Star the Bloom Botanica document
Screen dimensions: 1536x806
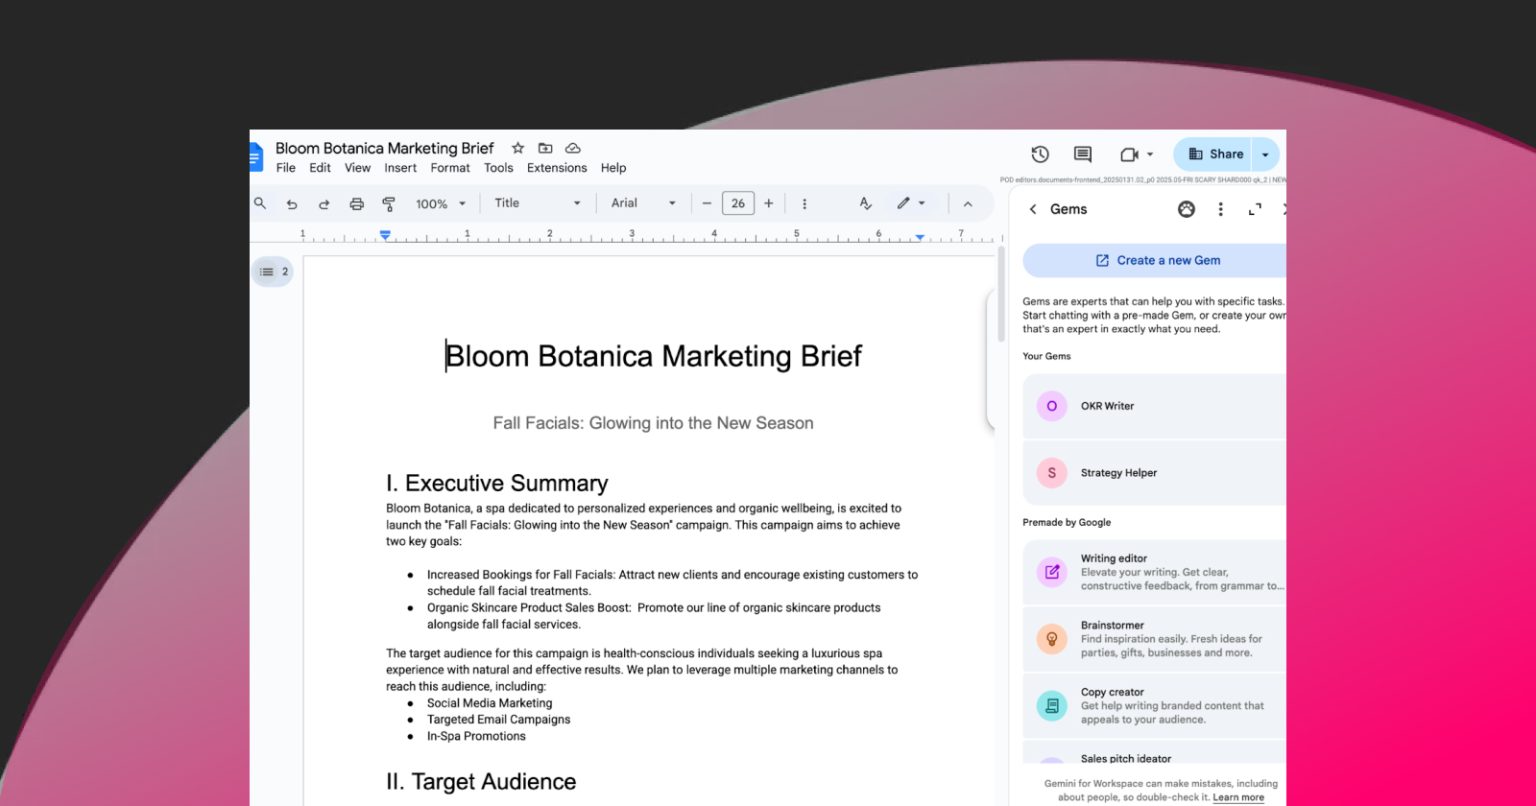517,148
